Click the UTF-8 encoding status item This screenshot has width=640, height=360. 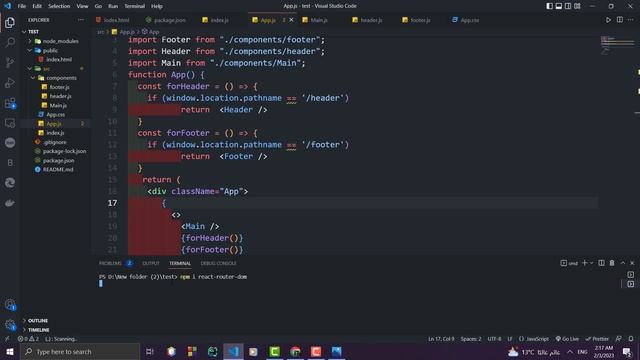pyautogui.click(x=494, y=339)
